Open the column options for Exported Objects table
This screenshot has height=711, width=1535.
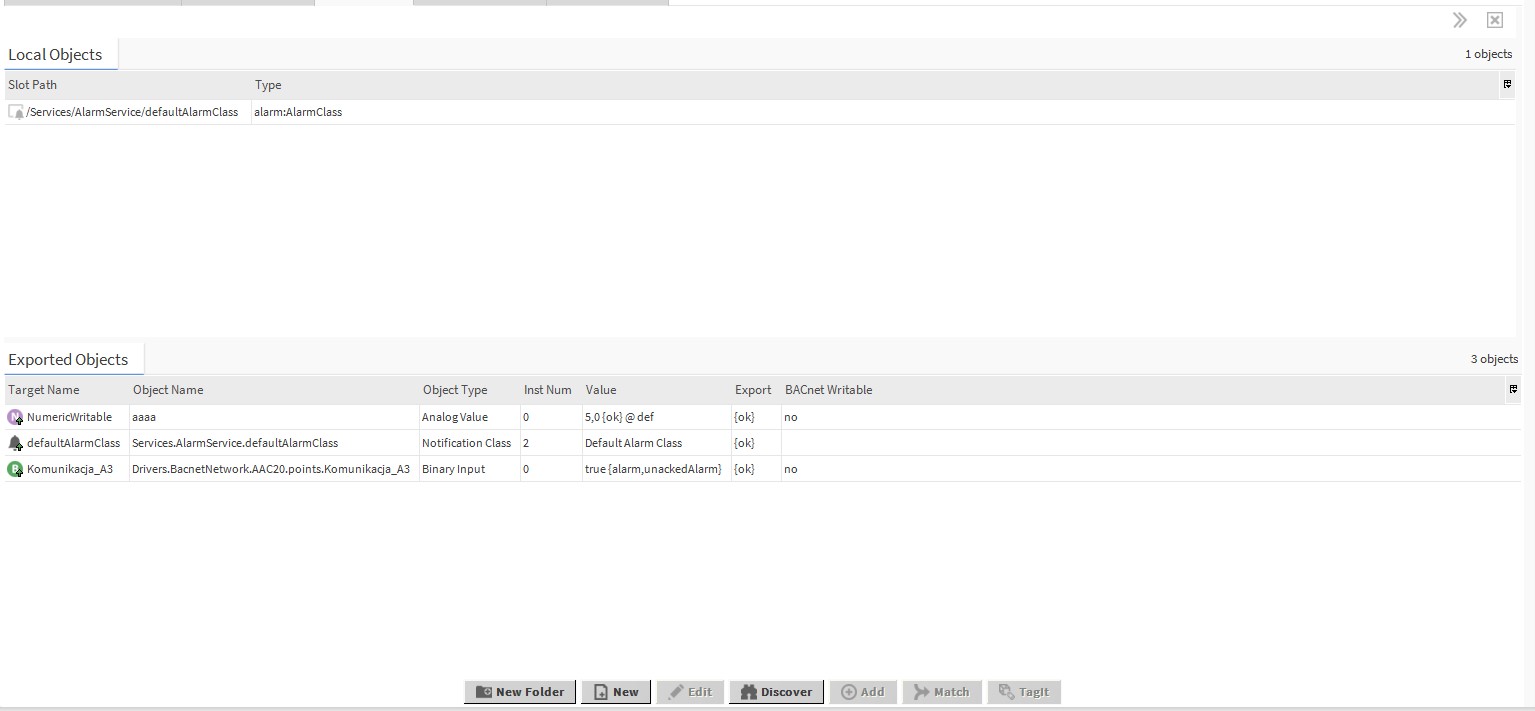tap(1514, 390)
